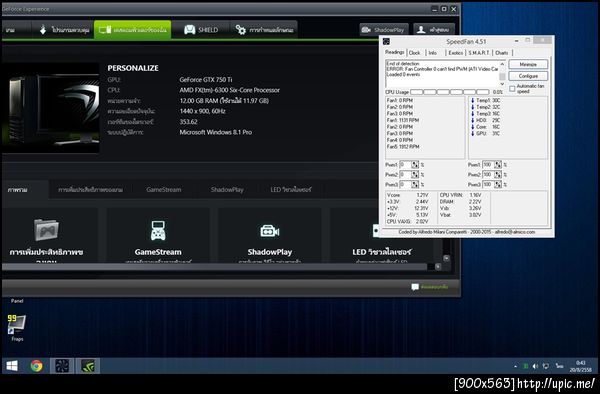This screenshot has width=600, height=394.
Task: Open the Windows Start button
Action: tap(12, 366)
